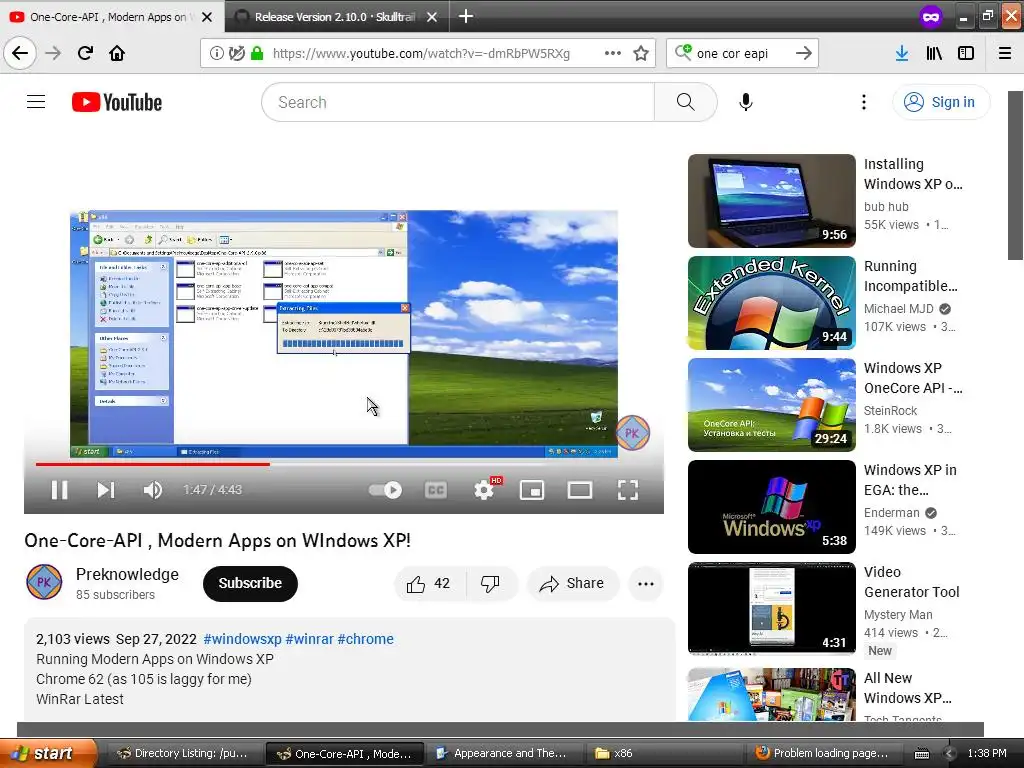The height and width of the screenshot is (768, 1024).
Task: Open video settings gear menu
Action: 484,490
